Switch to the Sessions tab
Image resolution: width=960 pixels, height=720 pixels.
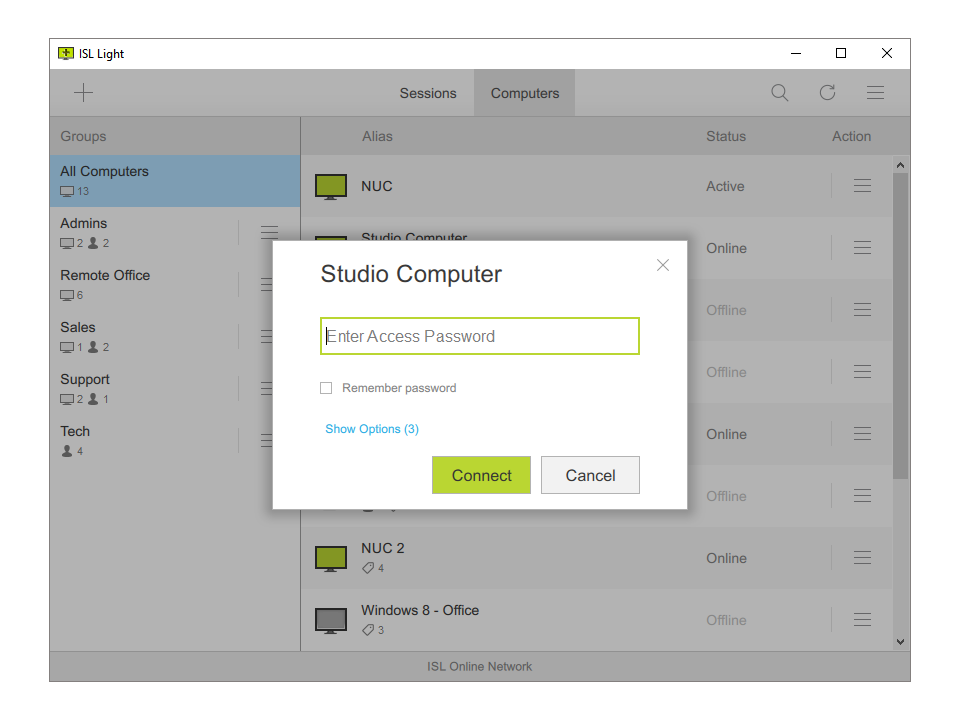(x=428, y=92)
